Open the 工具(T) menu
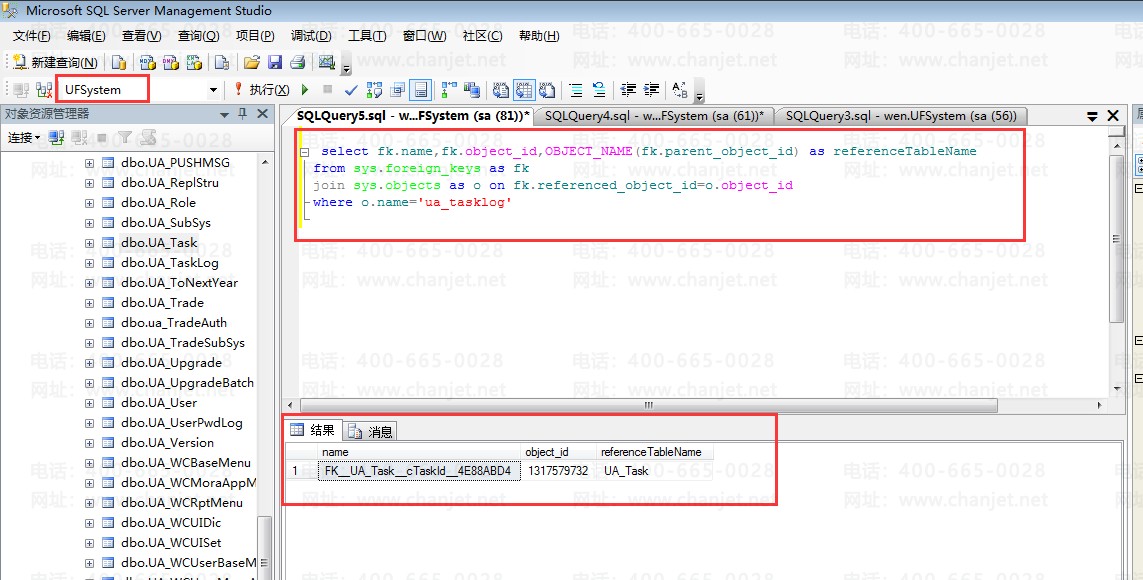Screen dimensions: 1143x580 point(366,36)
